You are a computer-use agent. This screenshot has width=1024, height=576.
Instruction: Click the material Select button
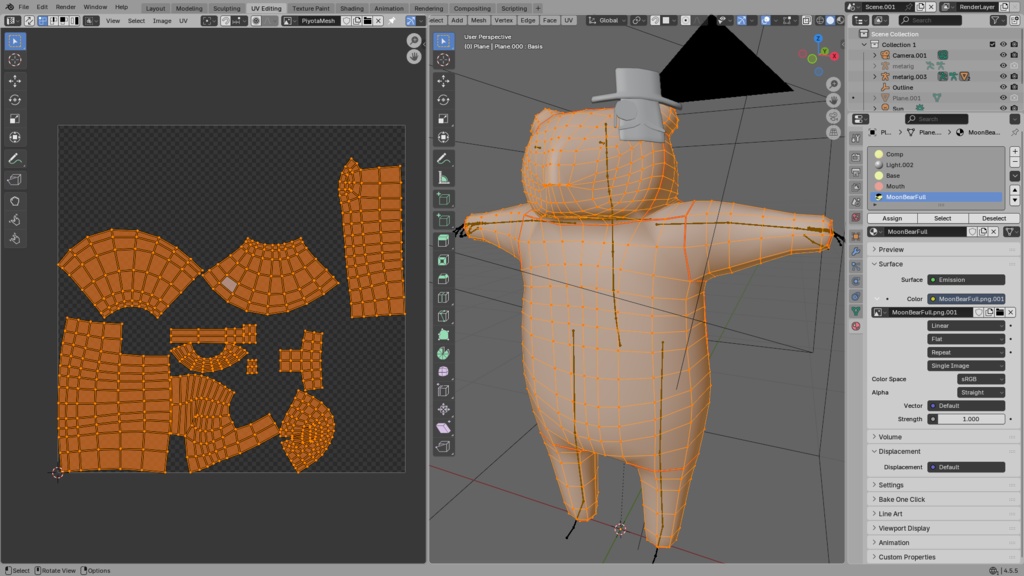pos(942,218)
